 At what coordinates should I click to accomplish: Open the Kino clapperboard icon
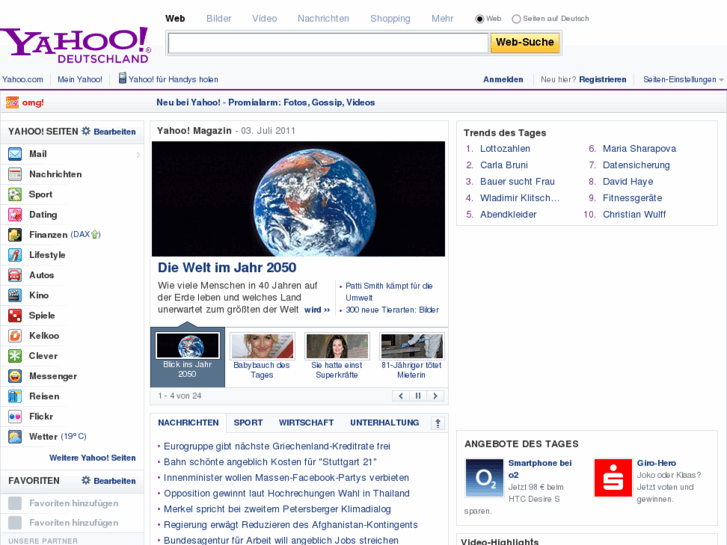click(x=15, y=295)
